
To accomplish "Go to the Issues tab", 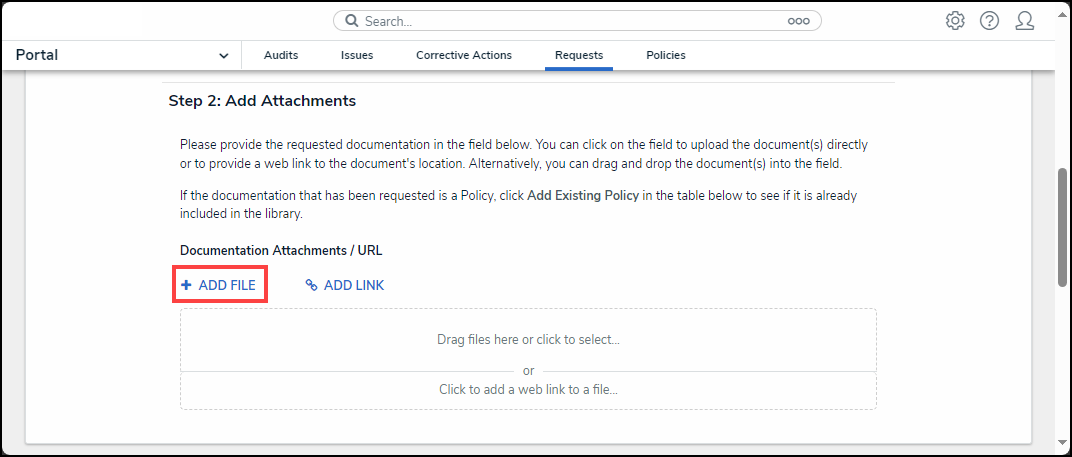I will coord(357,56).
